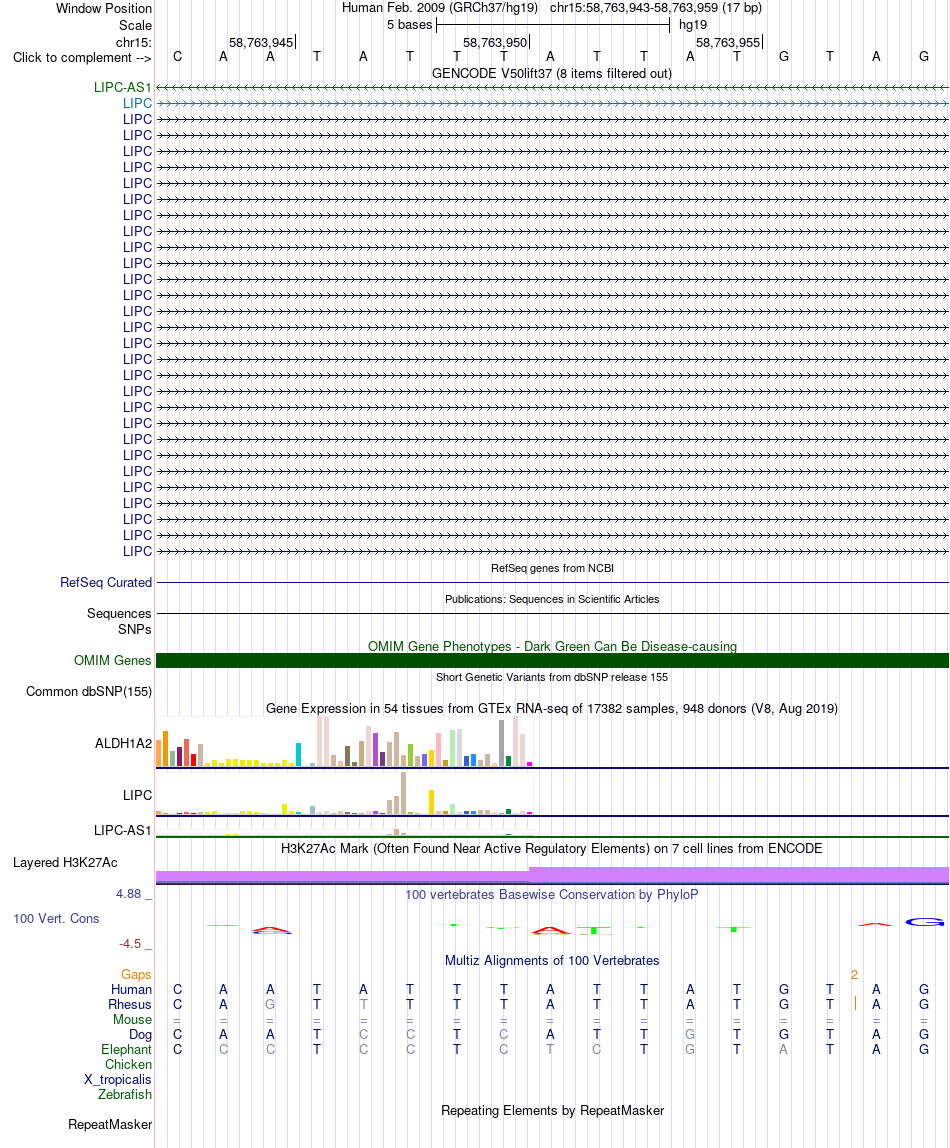Click the light-blue LIPC transcript label
950x1148 pixels.
coord(137,103)
